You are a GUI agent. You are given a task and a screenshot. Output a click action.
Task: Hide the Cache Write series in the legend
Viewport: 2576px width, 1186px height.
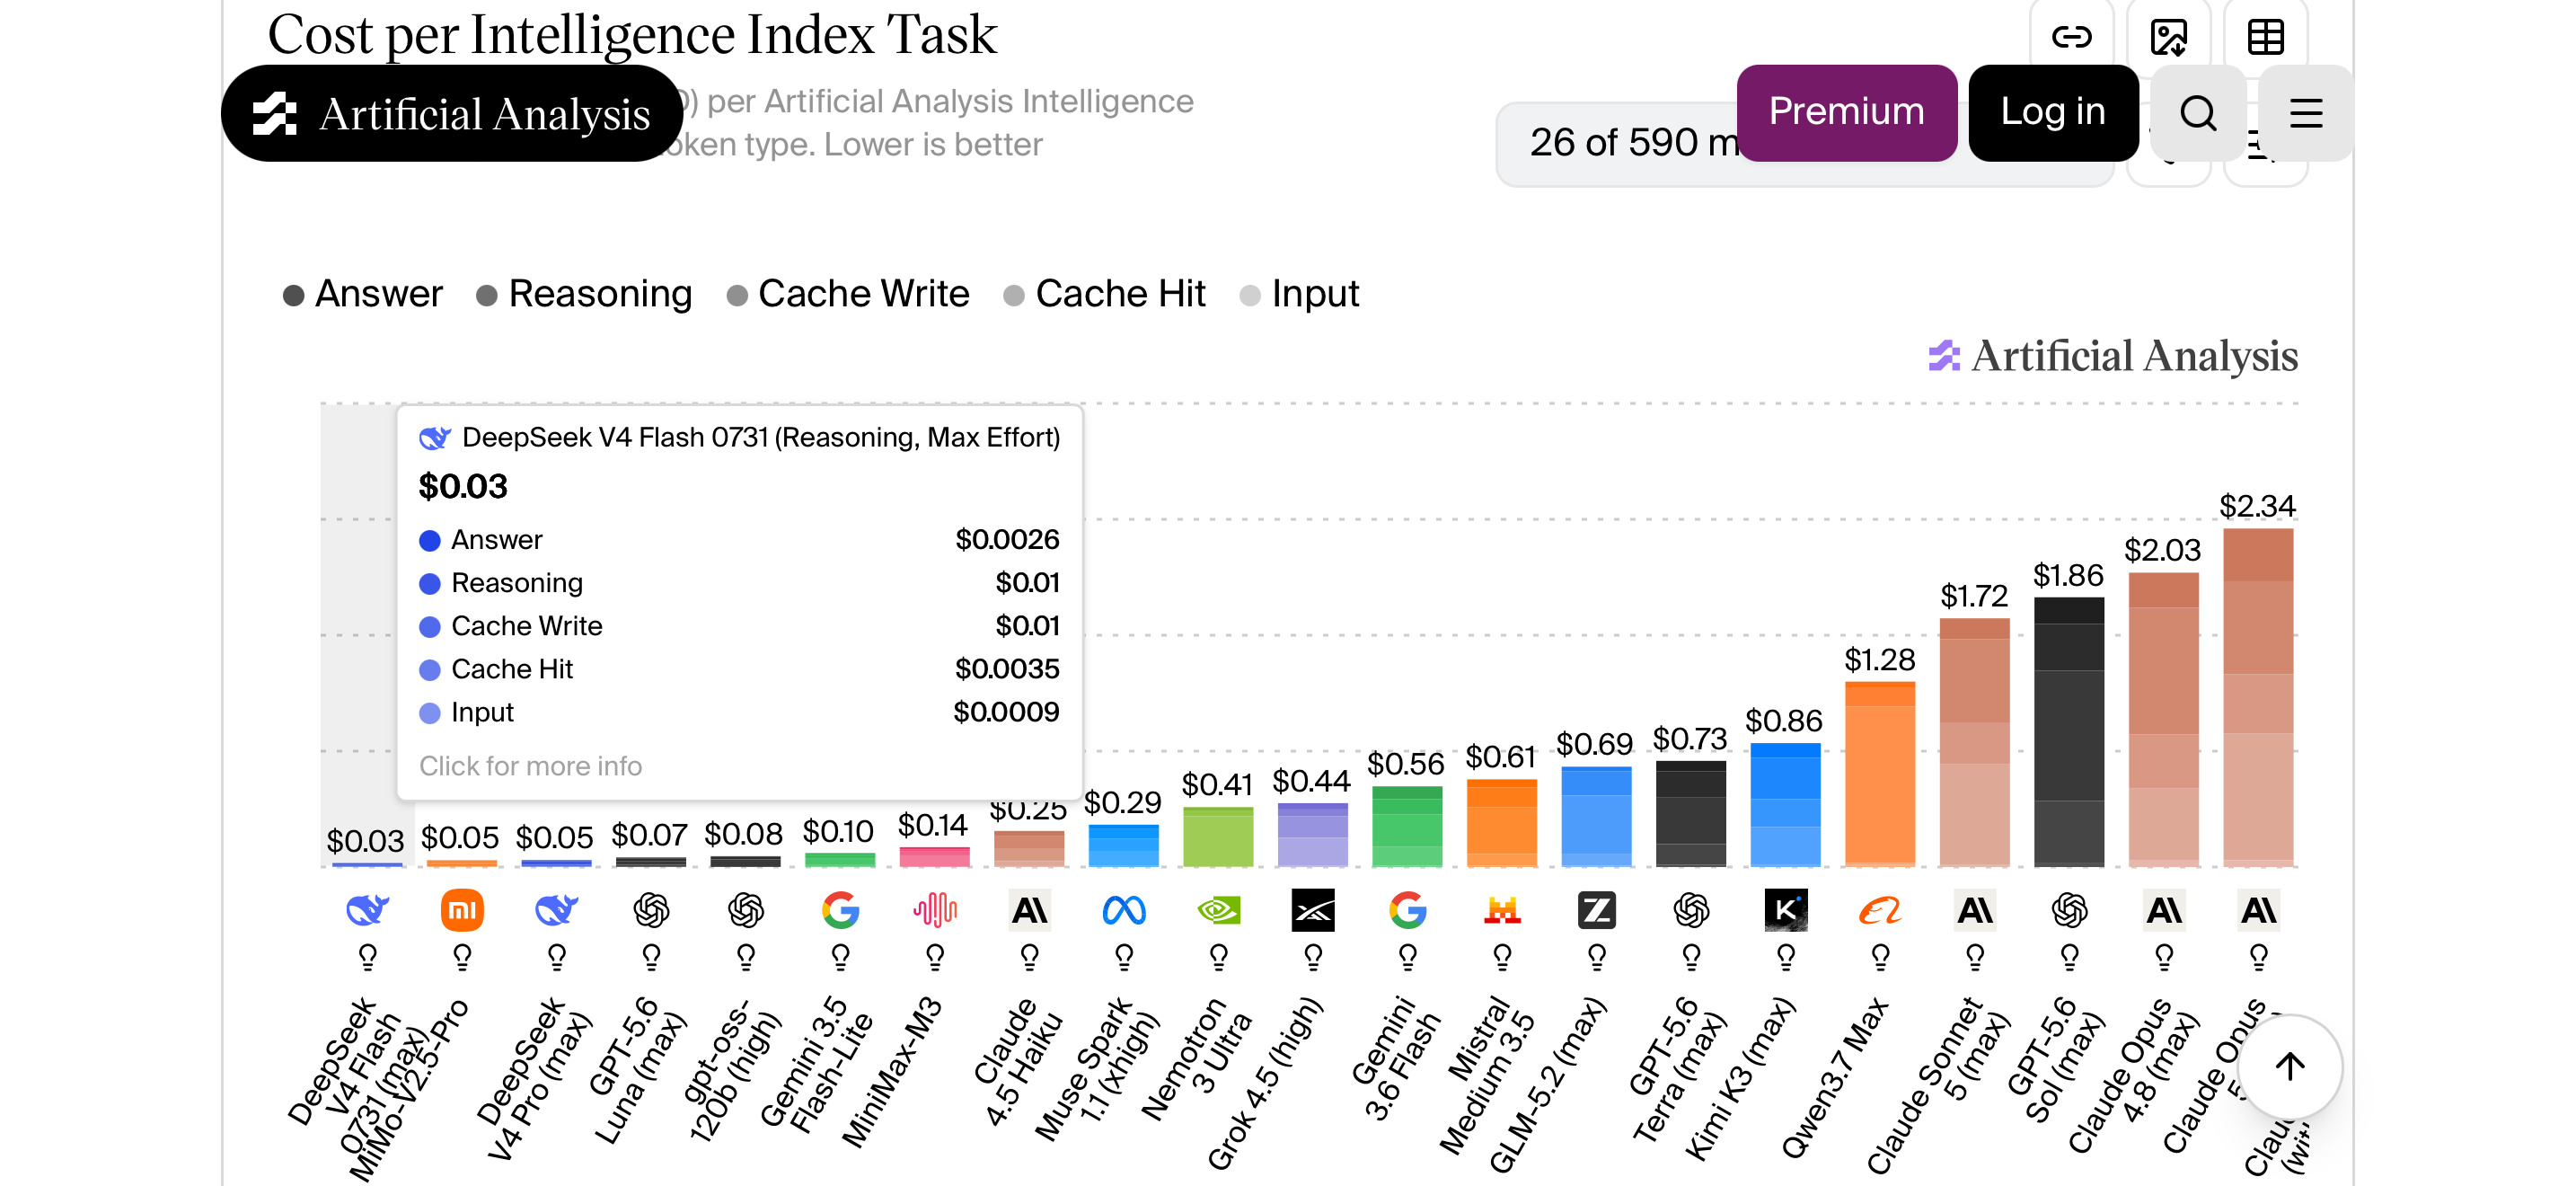coord(848,294)
